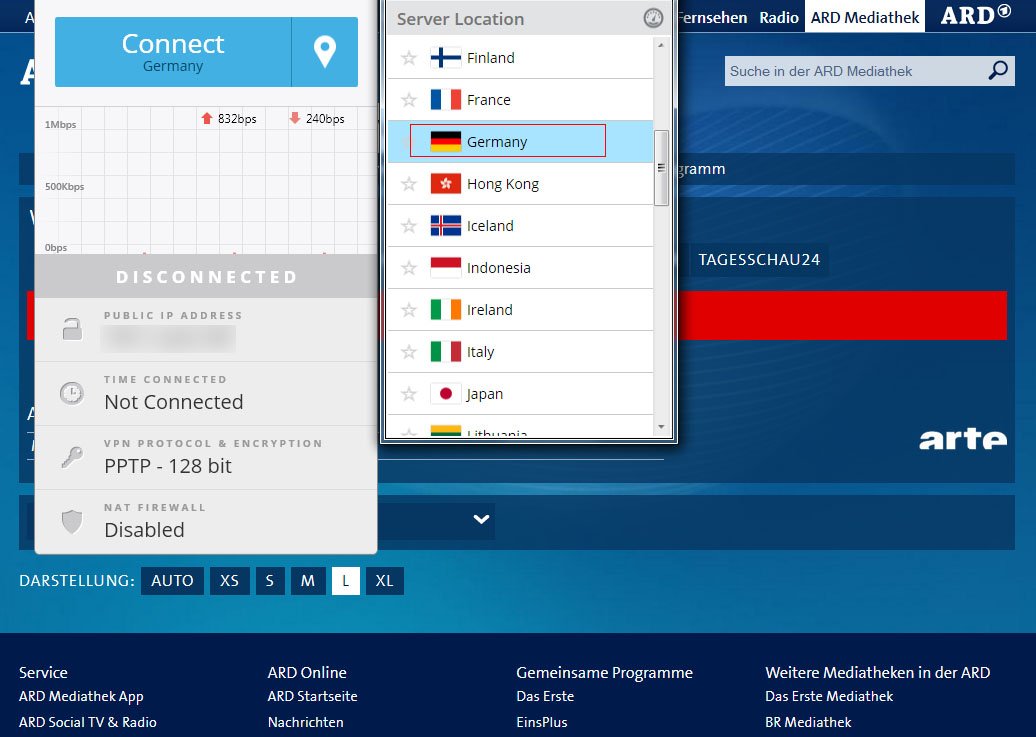1036x737 pixels.
Task: Open the BR Mediathek footer link
Action: [x=808, y=722]
